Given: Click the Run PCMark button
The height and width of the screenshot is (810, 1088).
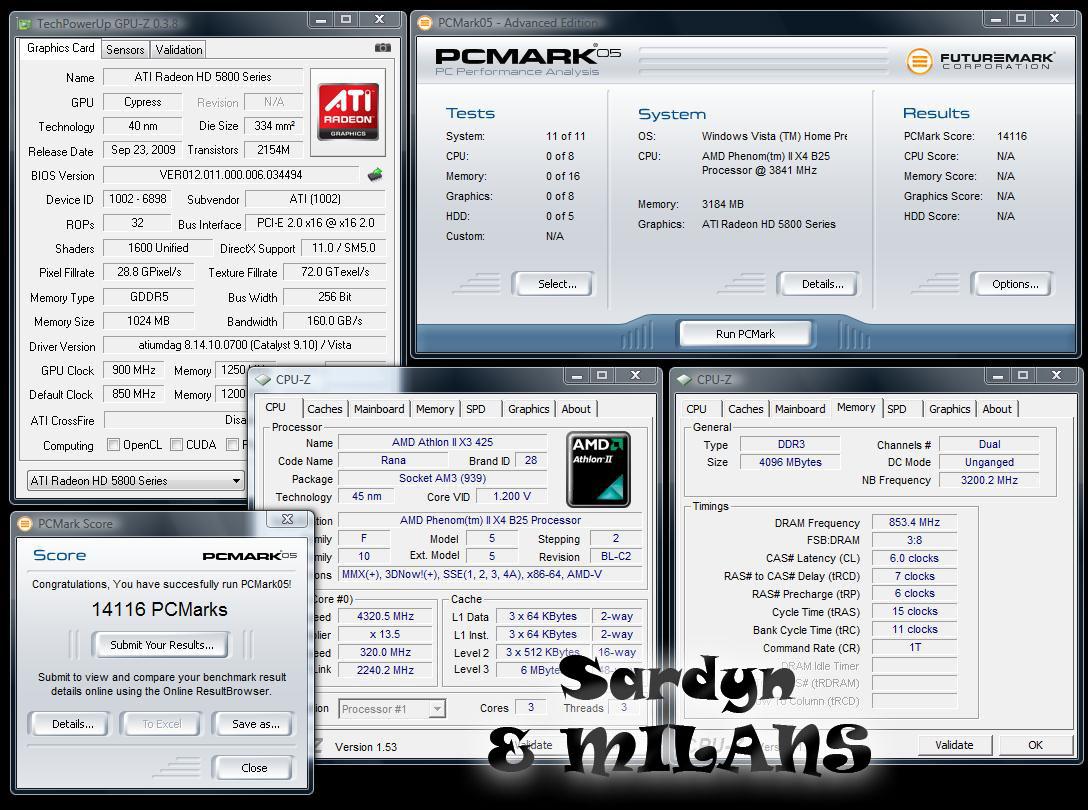Looking at the screenshot, I should [x=745, y=334].
